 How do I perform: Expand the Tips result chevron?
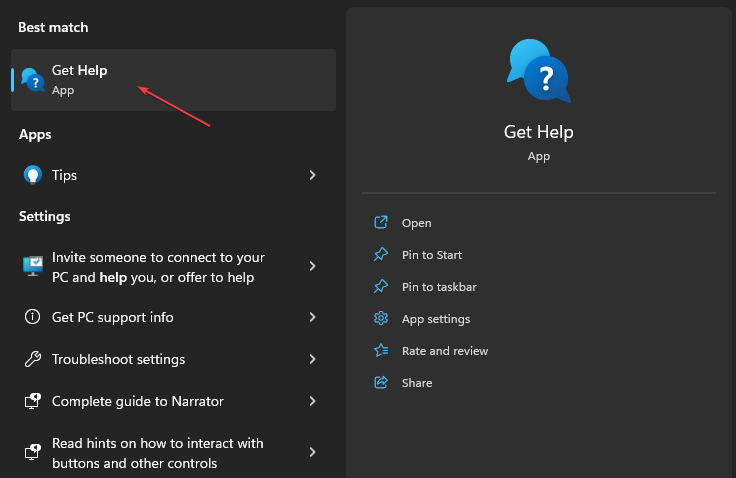point(313,175)
